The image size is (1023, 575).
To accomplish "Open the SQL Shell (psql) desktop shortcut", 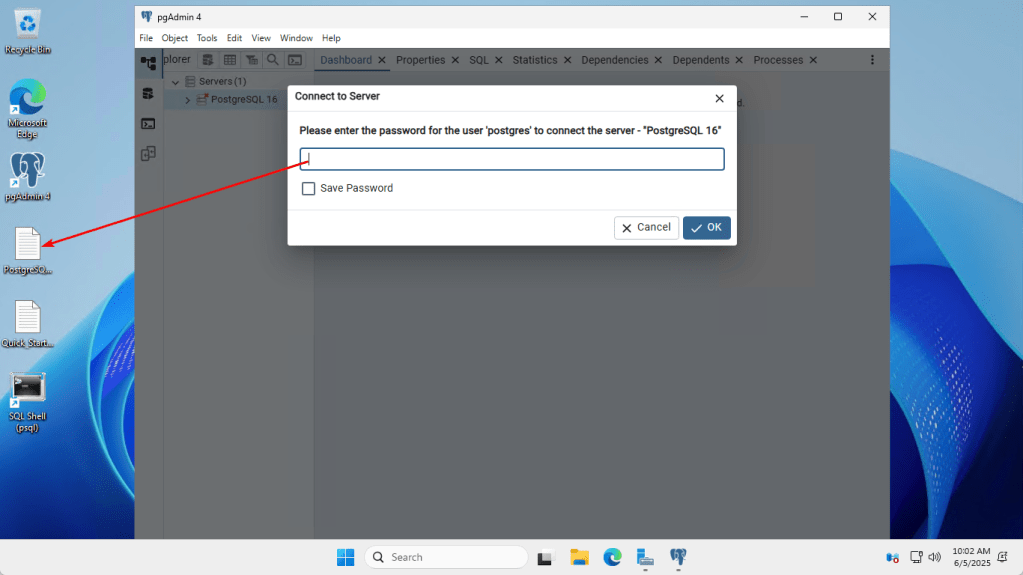I will coord(27,388).
